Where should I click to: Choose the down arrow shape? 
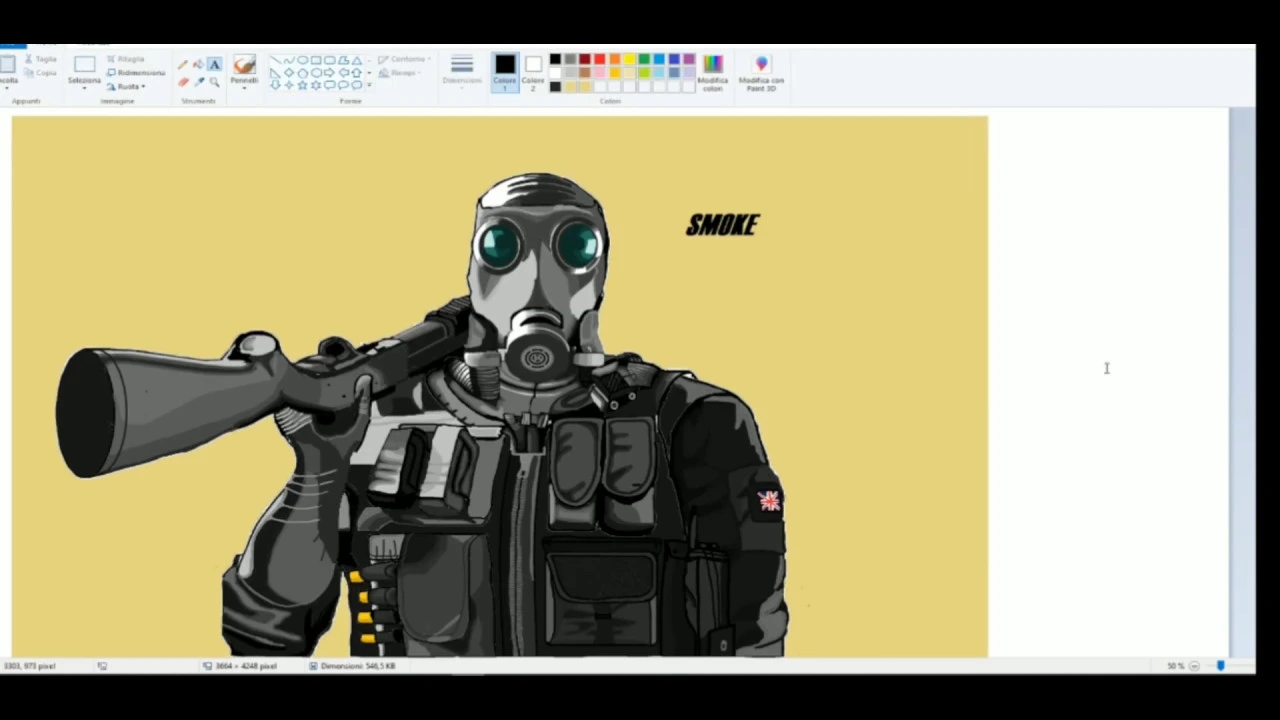tap(275, 85)
